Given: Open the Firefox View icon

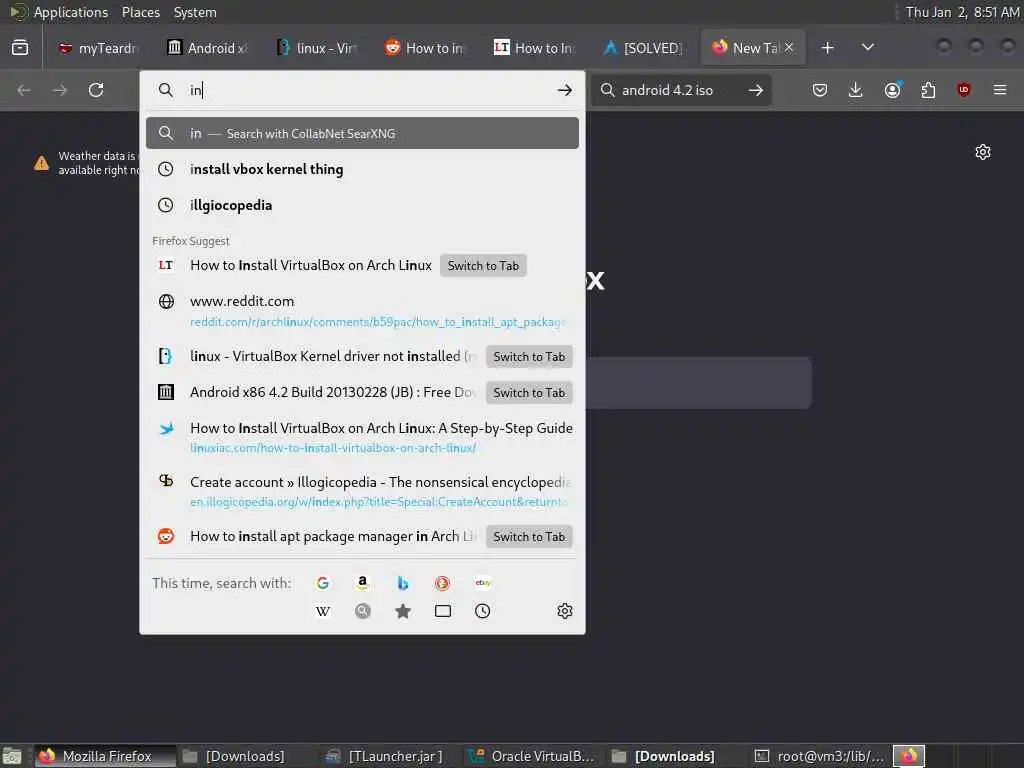Looking at the screenshot, I should (20, 48).
